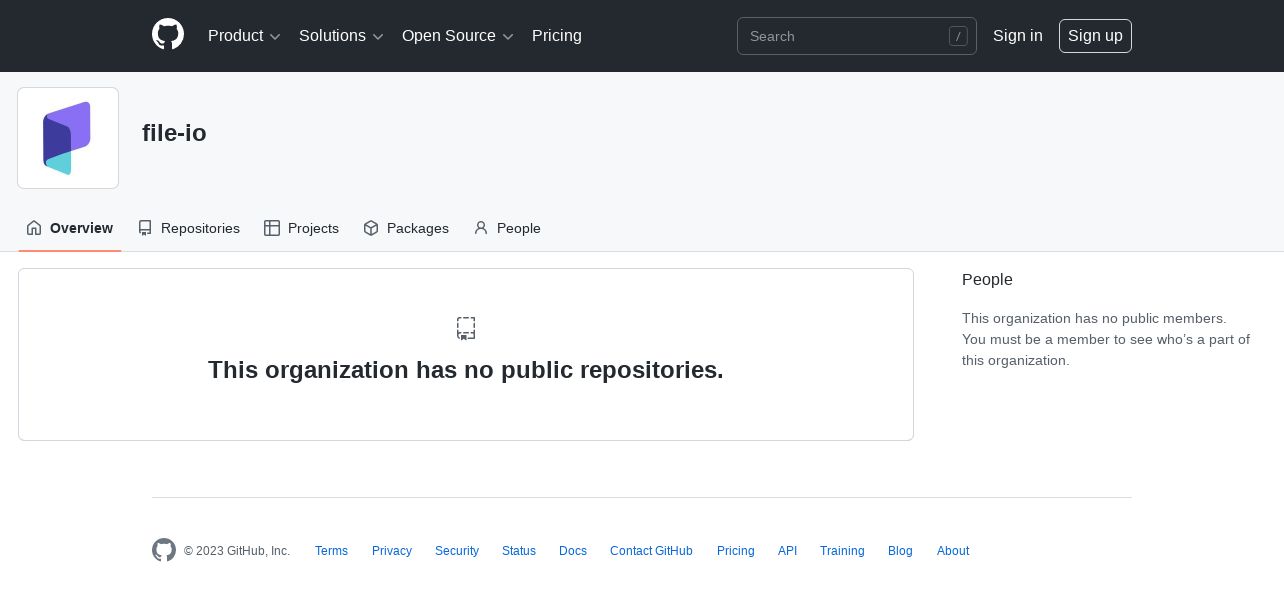Switch to the Repositories tab

click(x=189, y=228)
